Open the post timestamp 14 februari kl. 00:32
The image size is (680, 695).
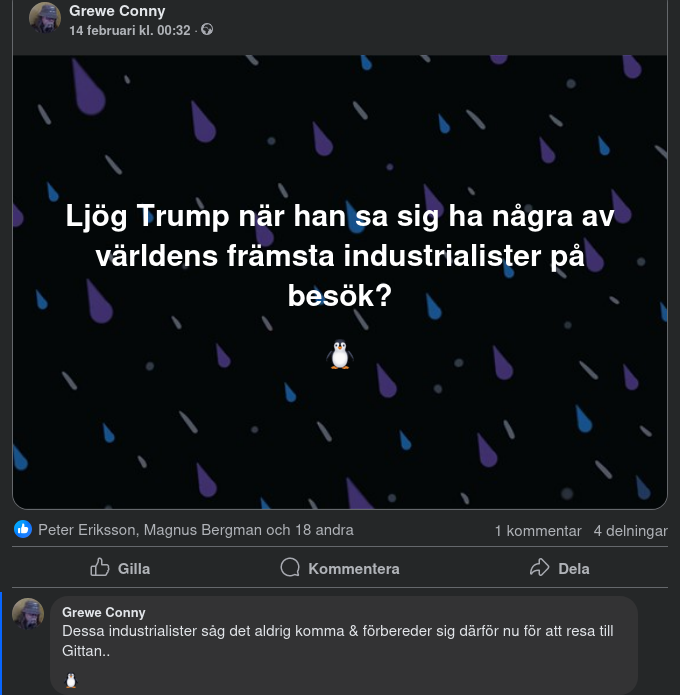129,30
